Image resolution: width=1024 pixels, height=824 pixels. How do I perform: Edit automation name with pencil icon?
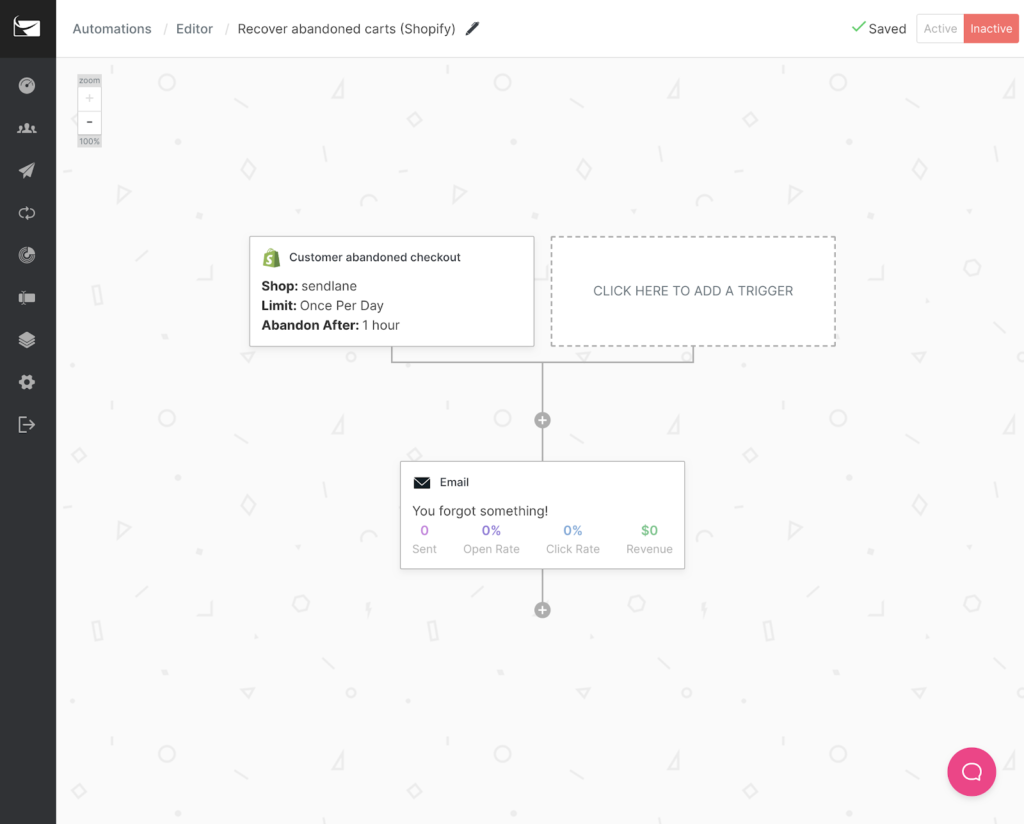click(x=472, y=28)
